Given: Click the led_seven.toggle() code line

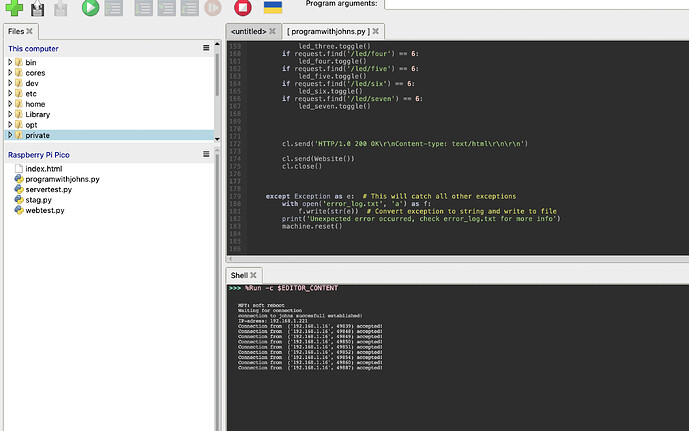Looking at the screenshot, I should tap(334, 106).
